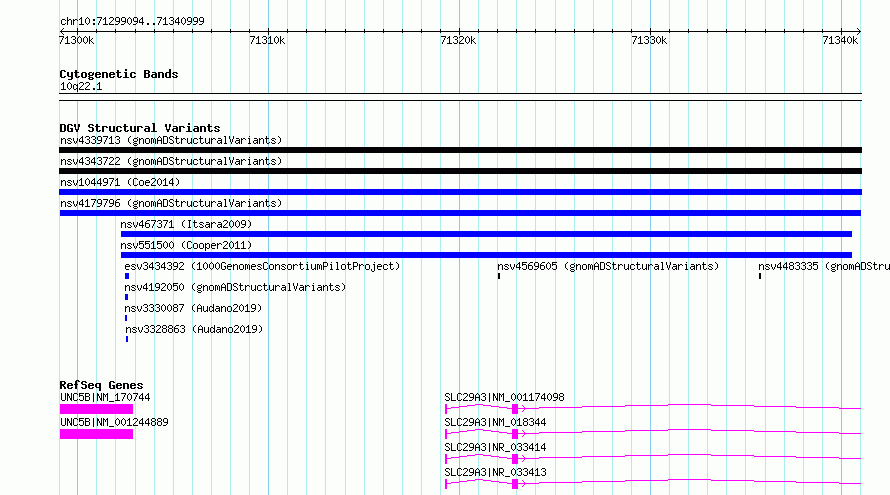
Task: Click the 71310k ruler tick label
Action: pos(267,40)
